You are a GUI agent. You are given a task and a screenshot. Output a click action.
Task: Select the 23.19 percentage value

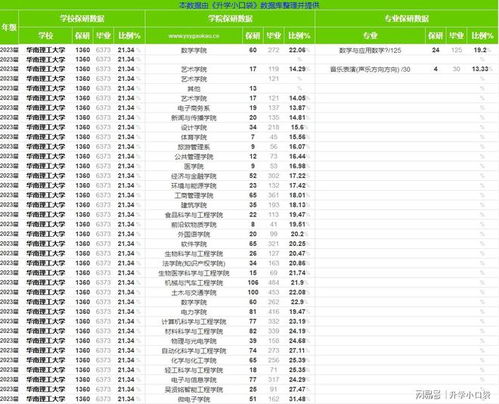tap(297, 321)
